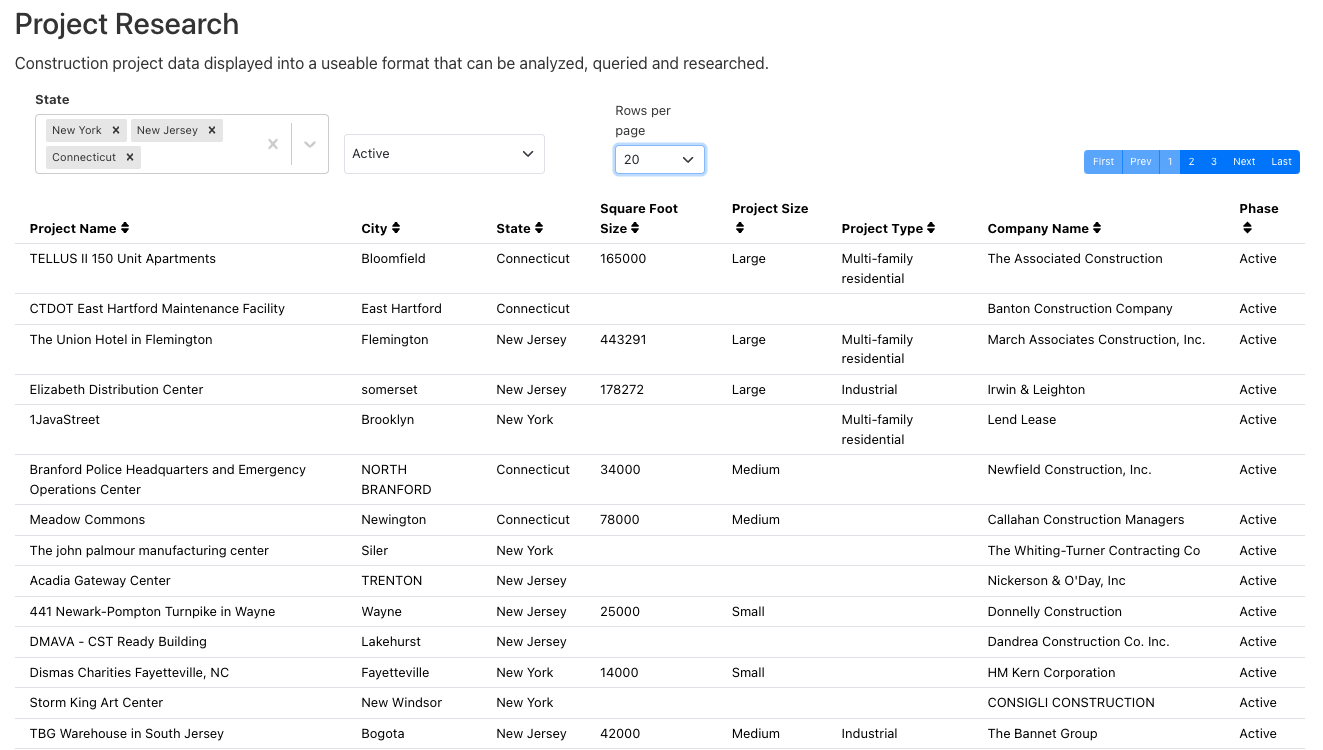Click the Phase column sort icon

1247,229
